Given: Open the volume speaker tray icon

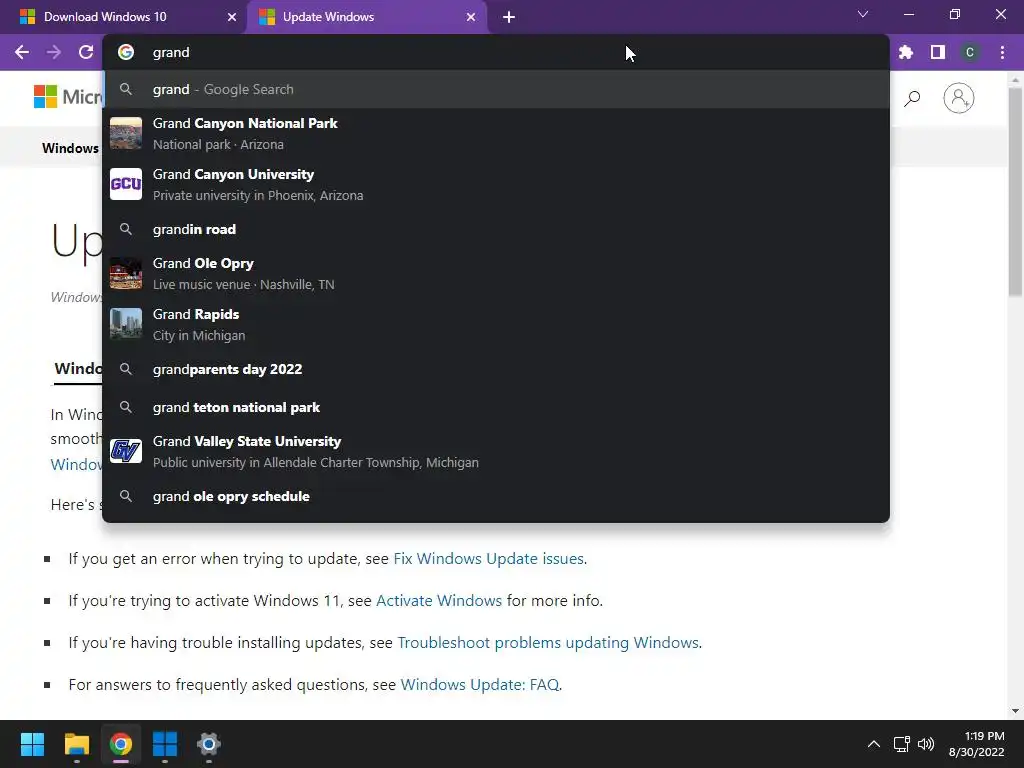Looking at the screenshot, I should [926, 744].
